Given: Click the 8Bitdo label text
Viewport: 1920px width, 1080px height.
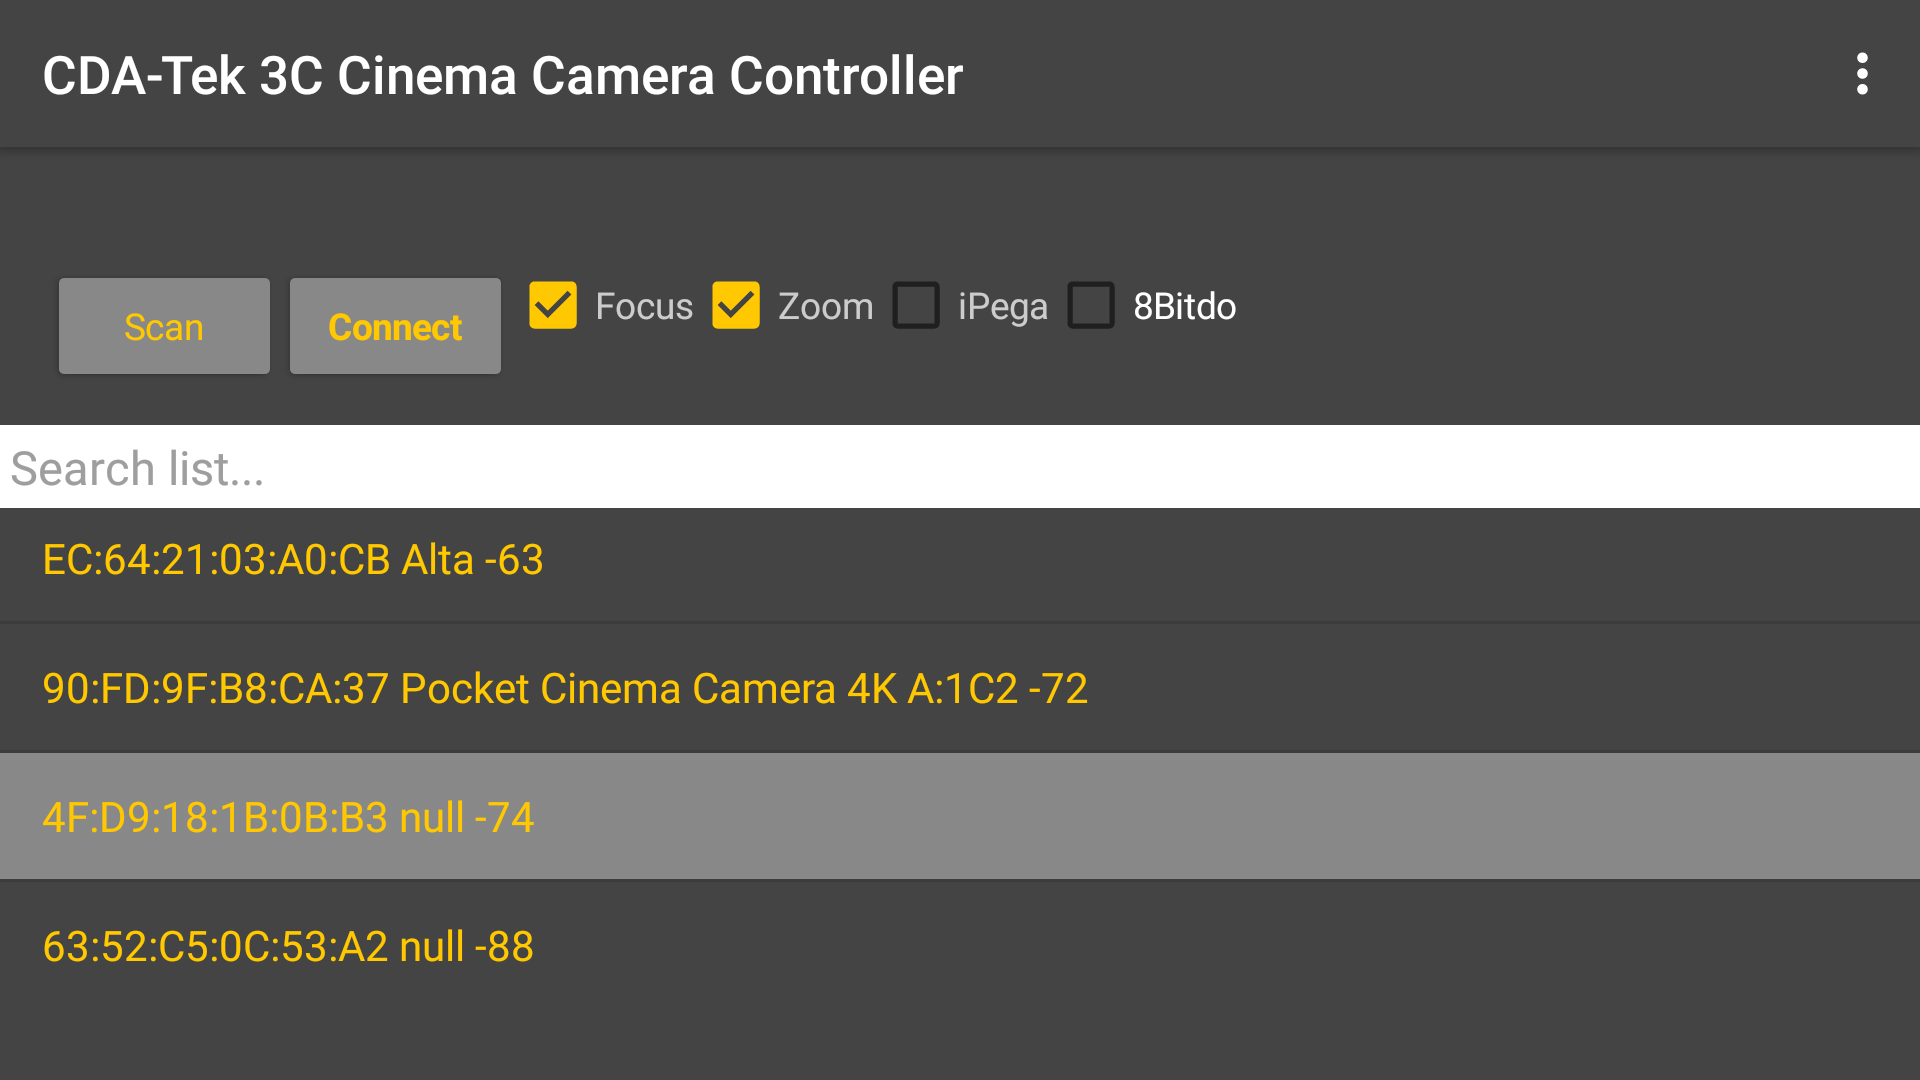Looking at the screenshot, I should coord(1184,307).
